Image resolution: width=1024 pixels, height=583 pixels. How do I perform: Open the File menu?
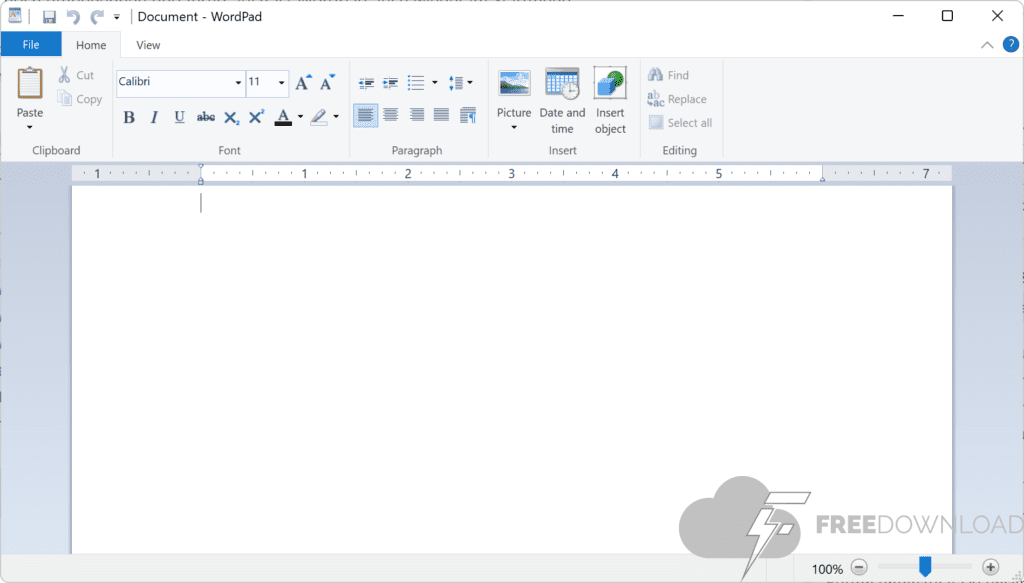(30, 45)
